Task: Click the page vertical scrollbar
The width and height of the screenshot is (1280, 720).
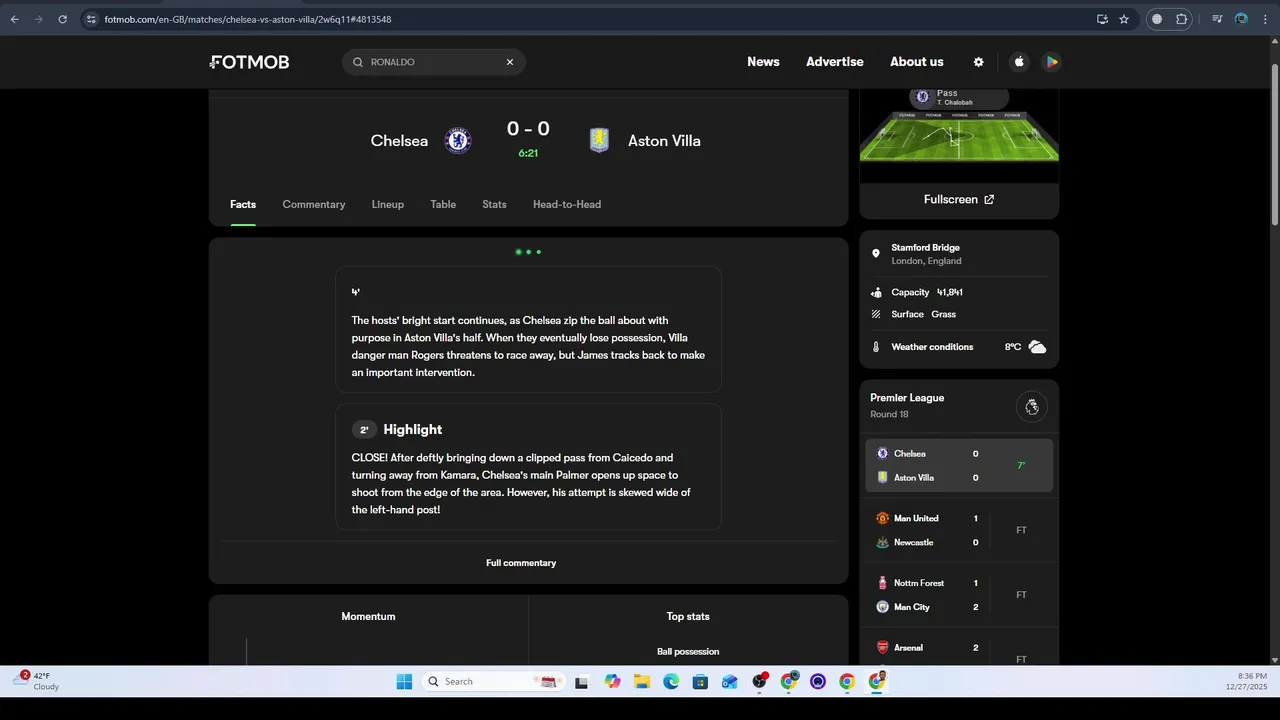Action: coord(1274,145)
